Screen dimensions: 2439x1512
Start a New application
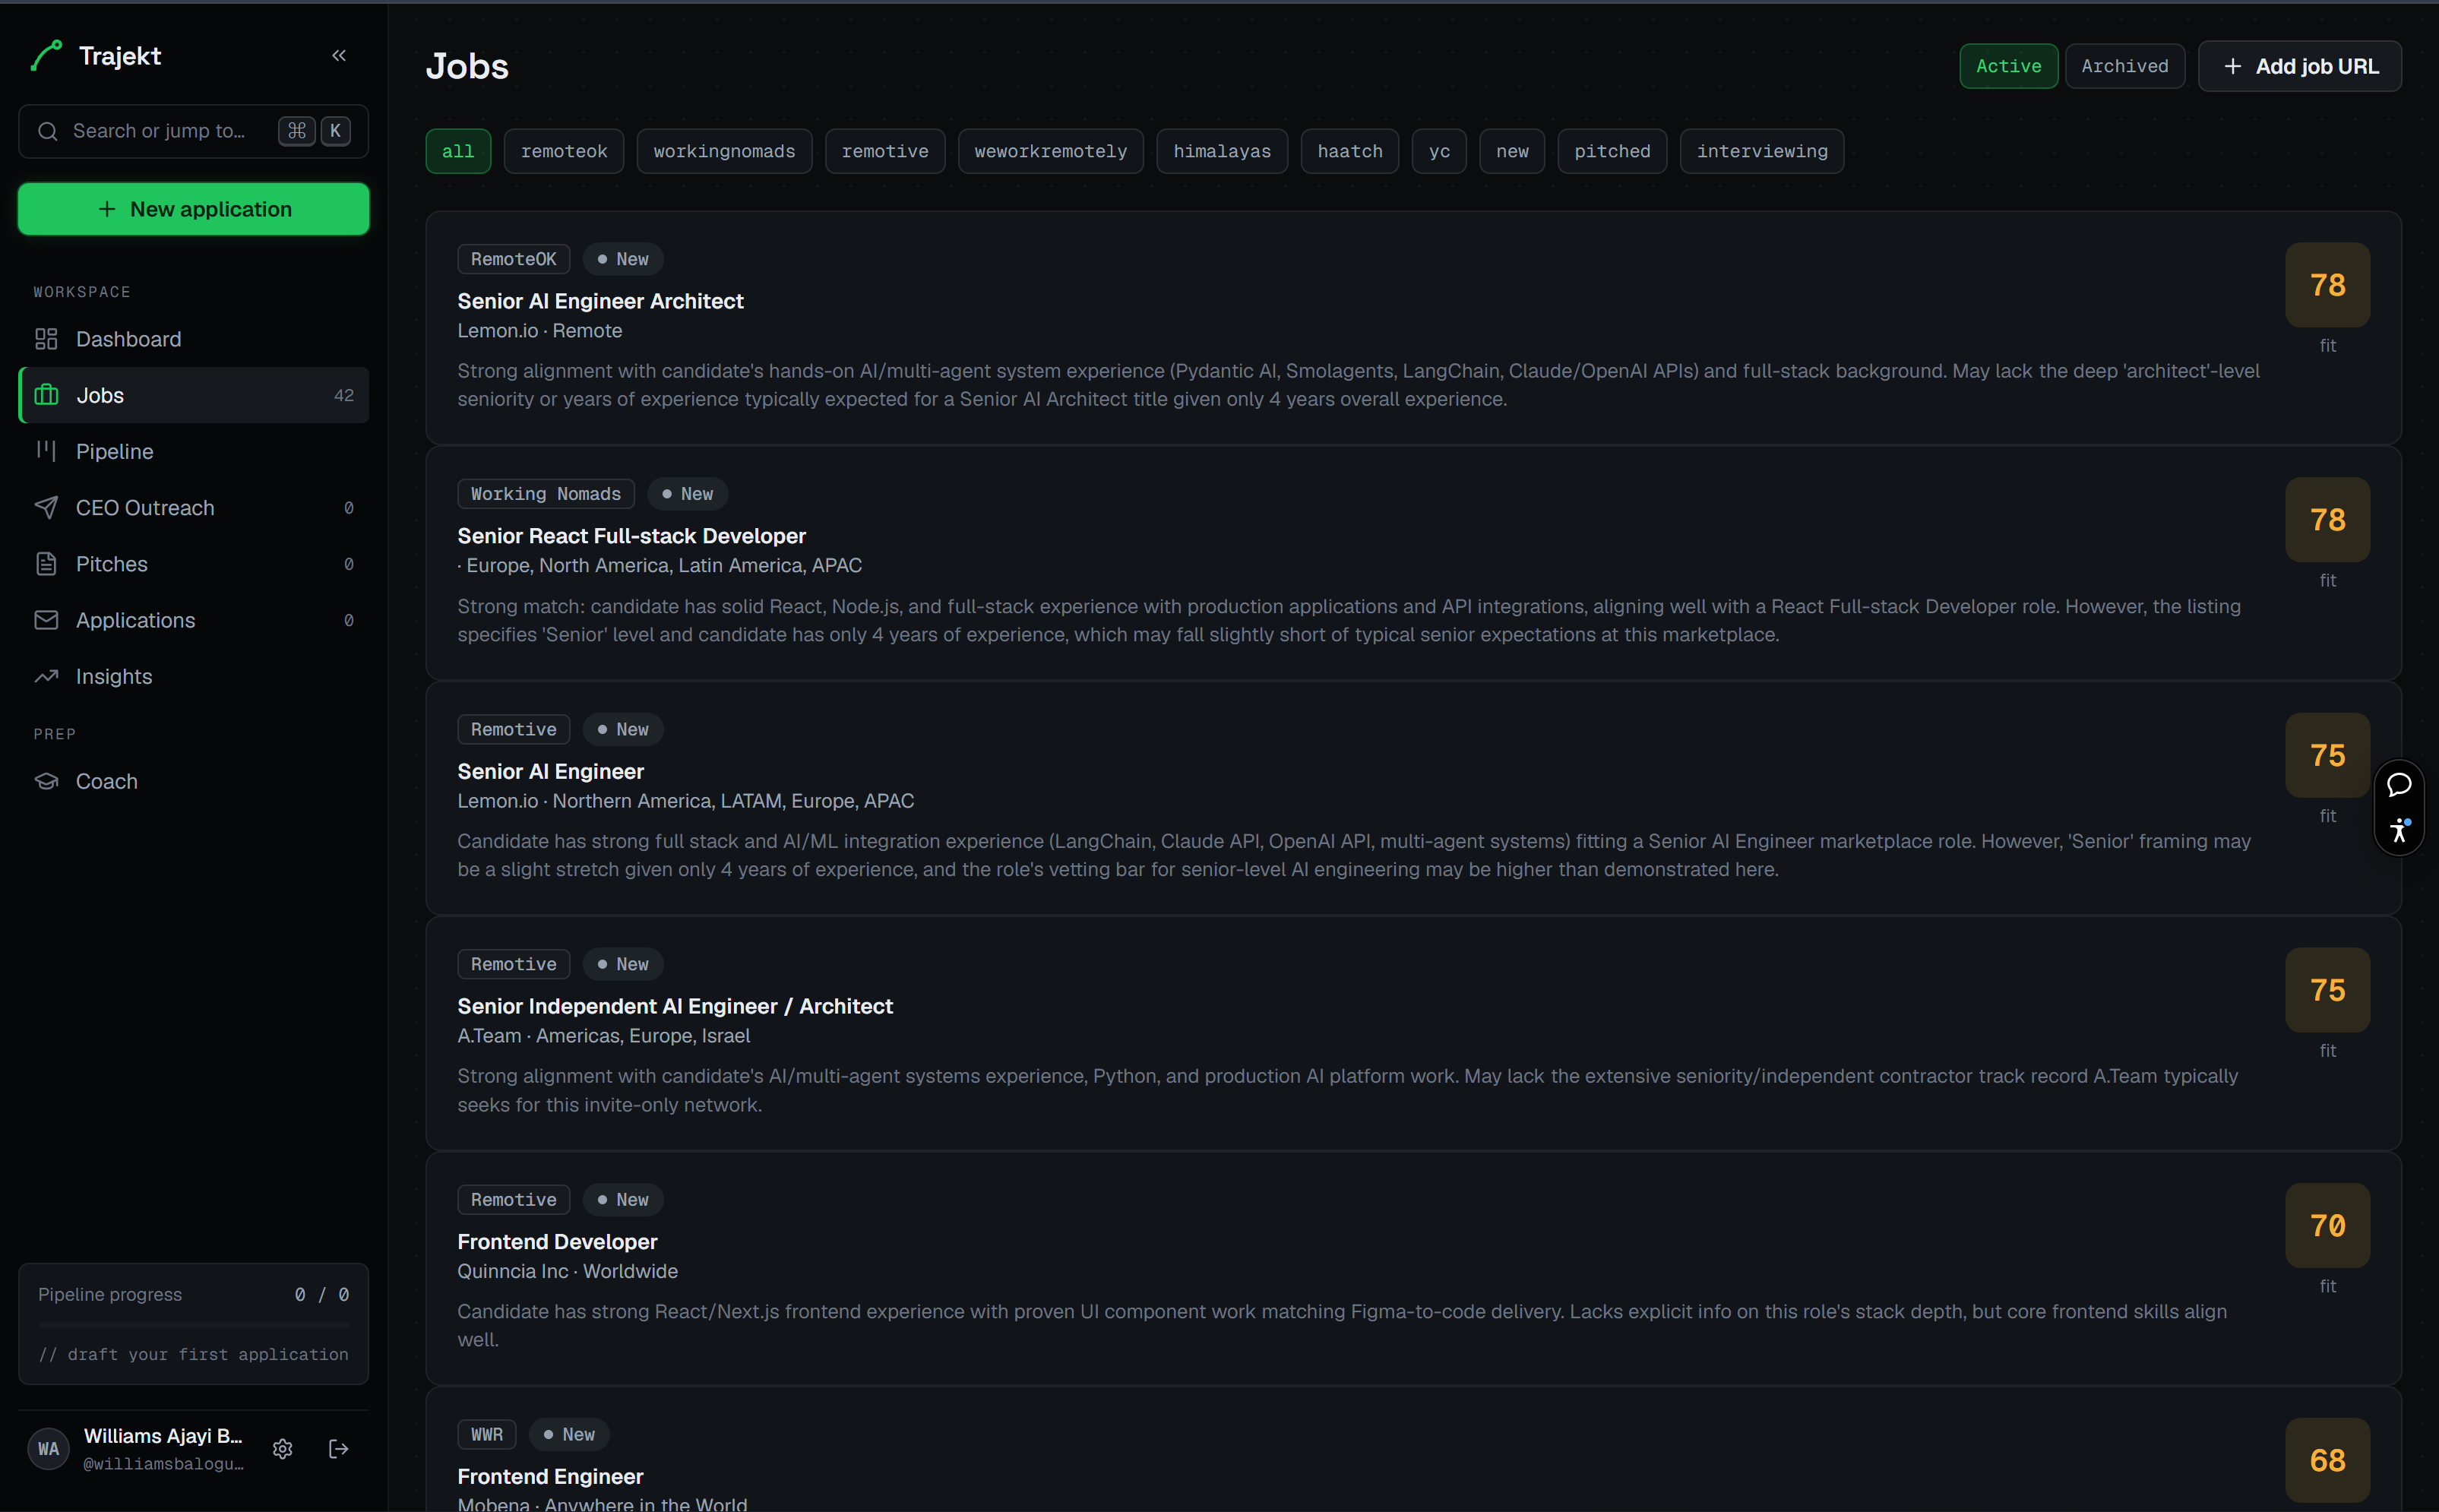coord(194,209)
